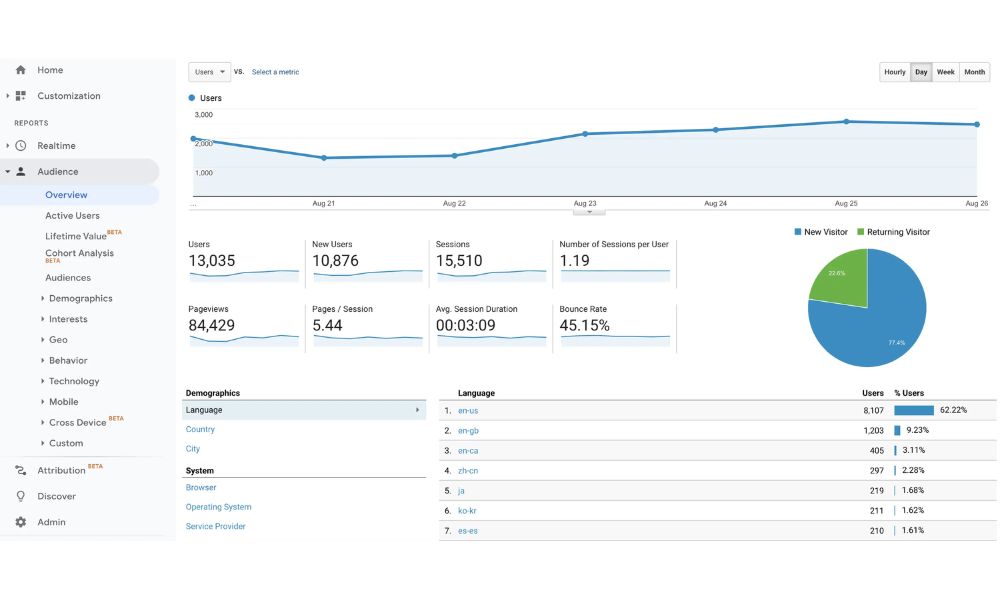Go to Active Users report
The height and width of the screenshot is (600, 1000).
(x=72, y=216)
